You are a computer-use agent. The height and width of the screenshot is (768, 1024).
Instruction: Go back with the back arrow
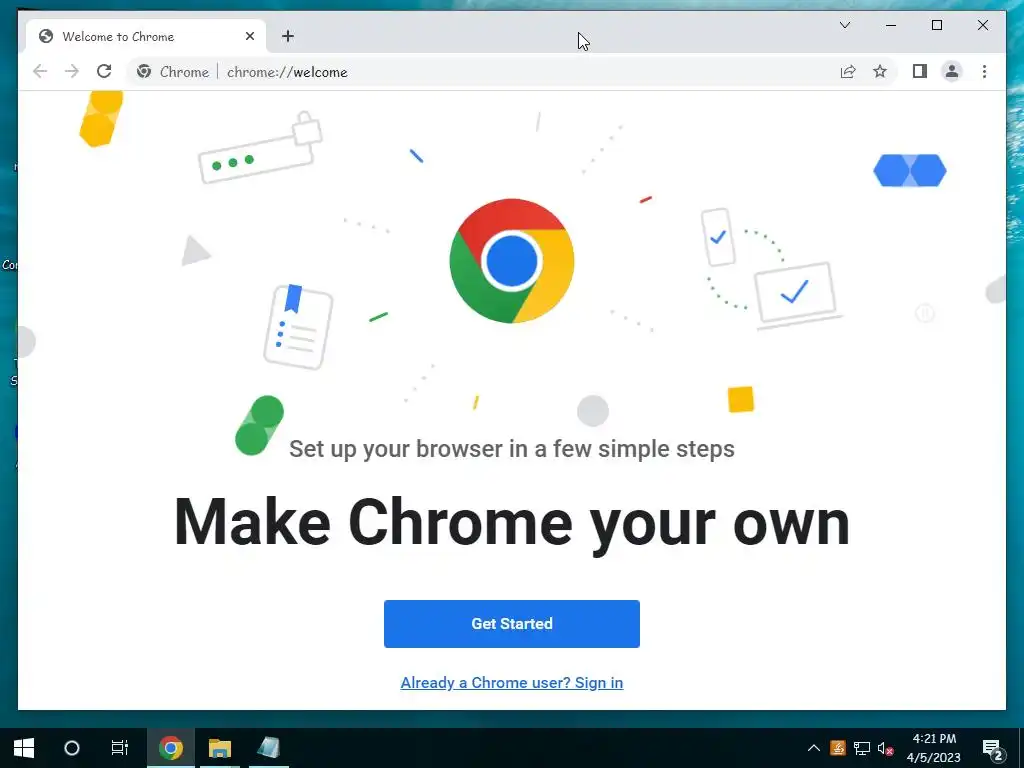40,71
